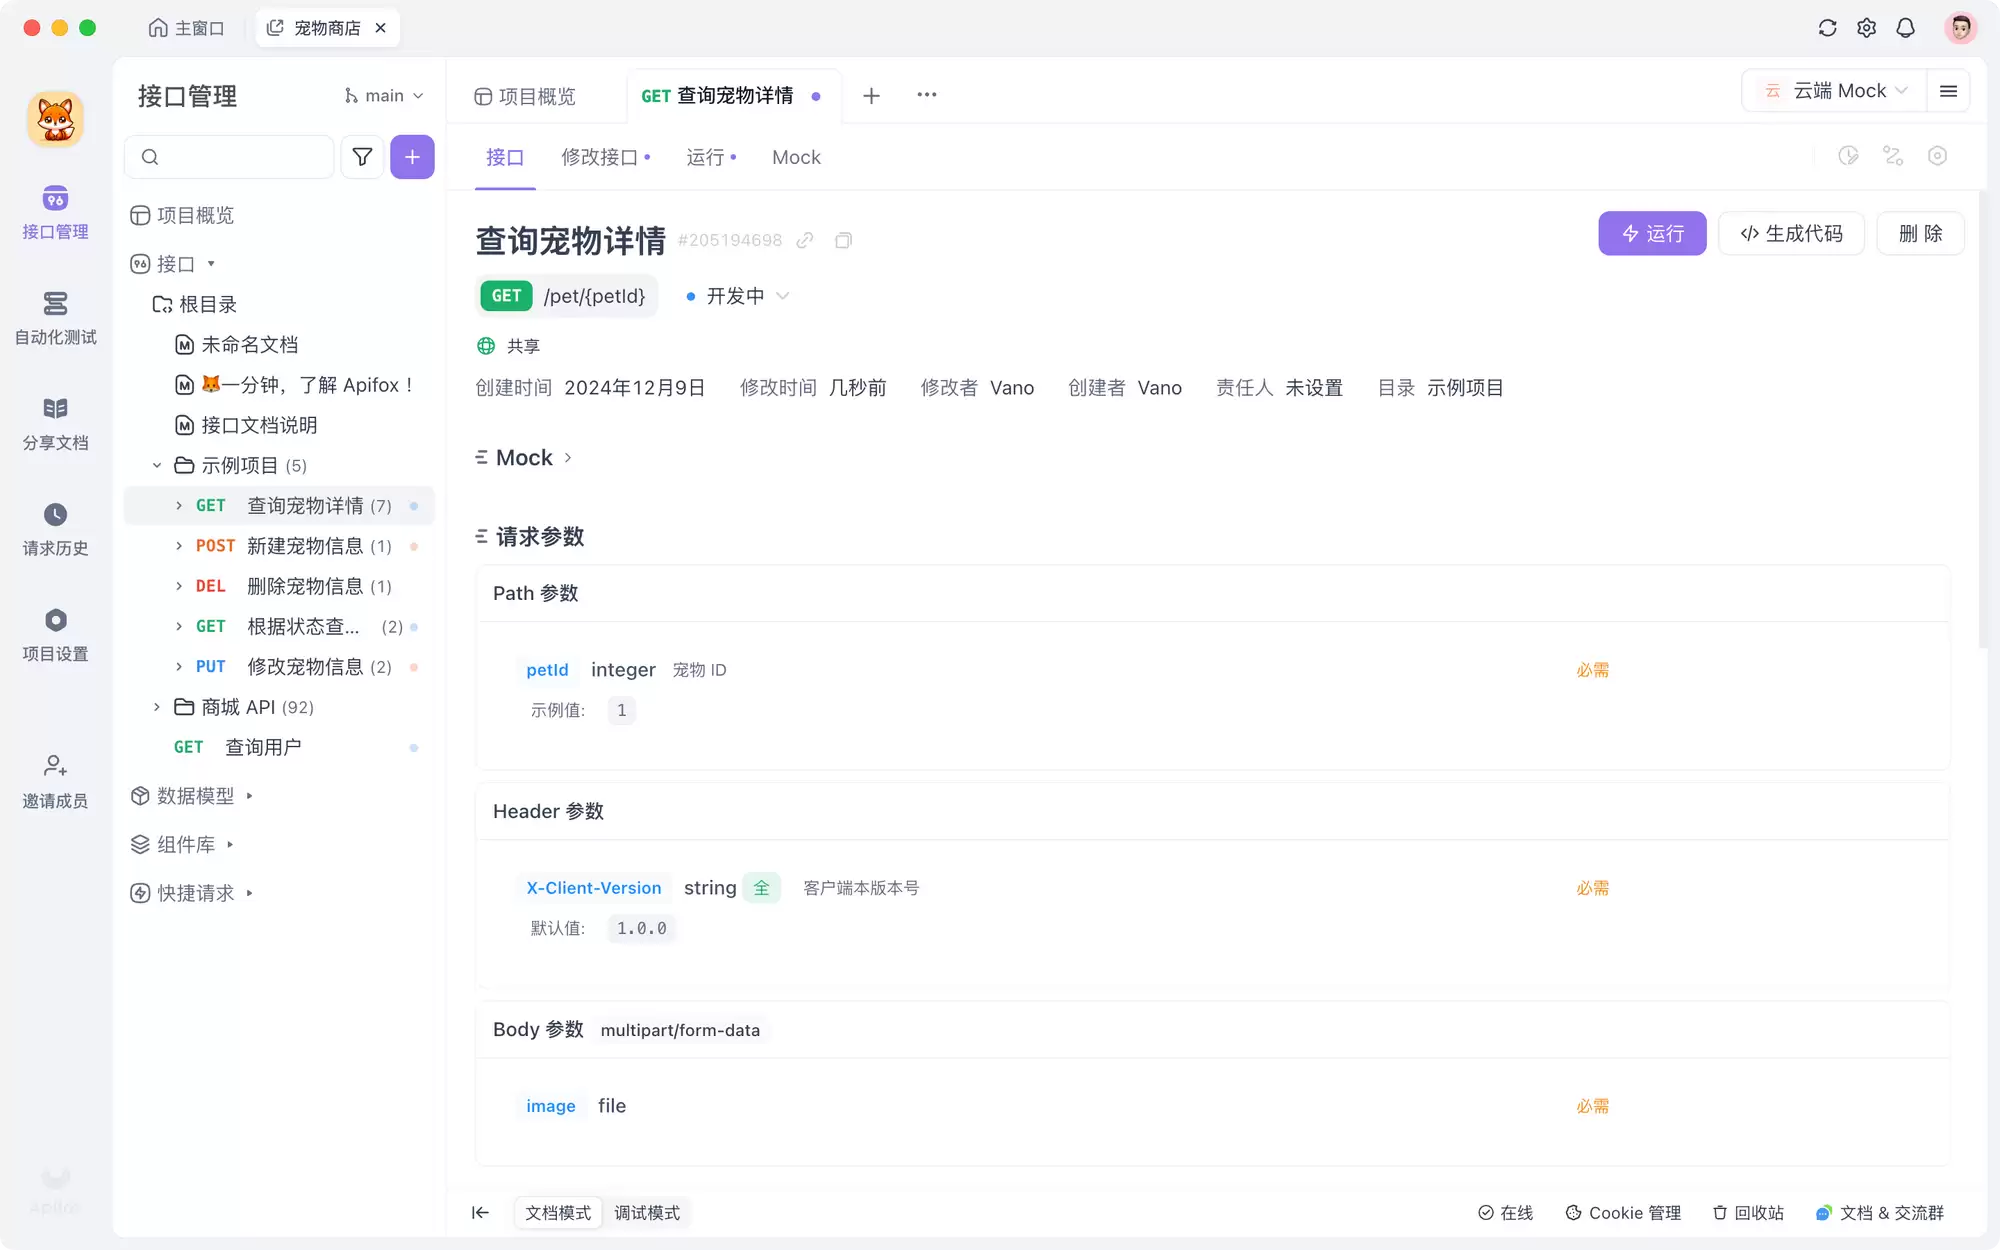Click the purple plus add button
Screen dimensions: 2000x1250
click(412, 157)
